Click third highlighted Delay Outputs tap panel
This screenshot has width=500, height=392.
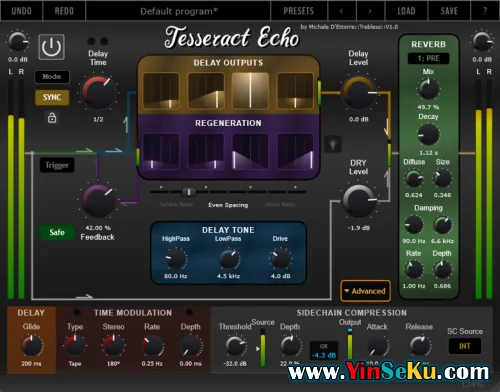250,91
